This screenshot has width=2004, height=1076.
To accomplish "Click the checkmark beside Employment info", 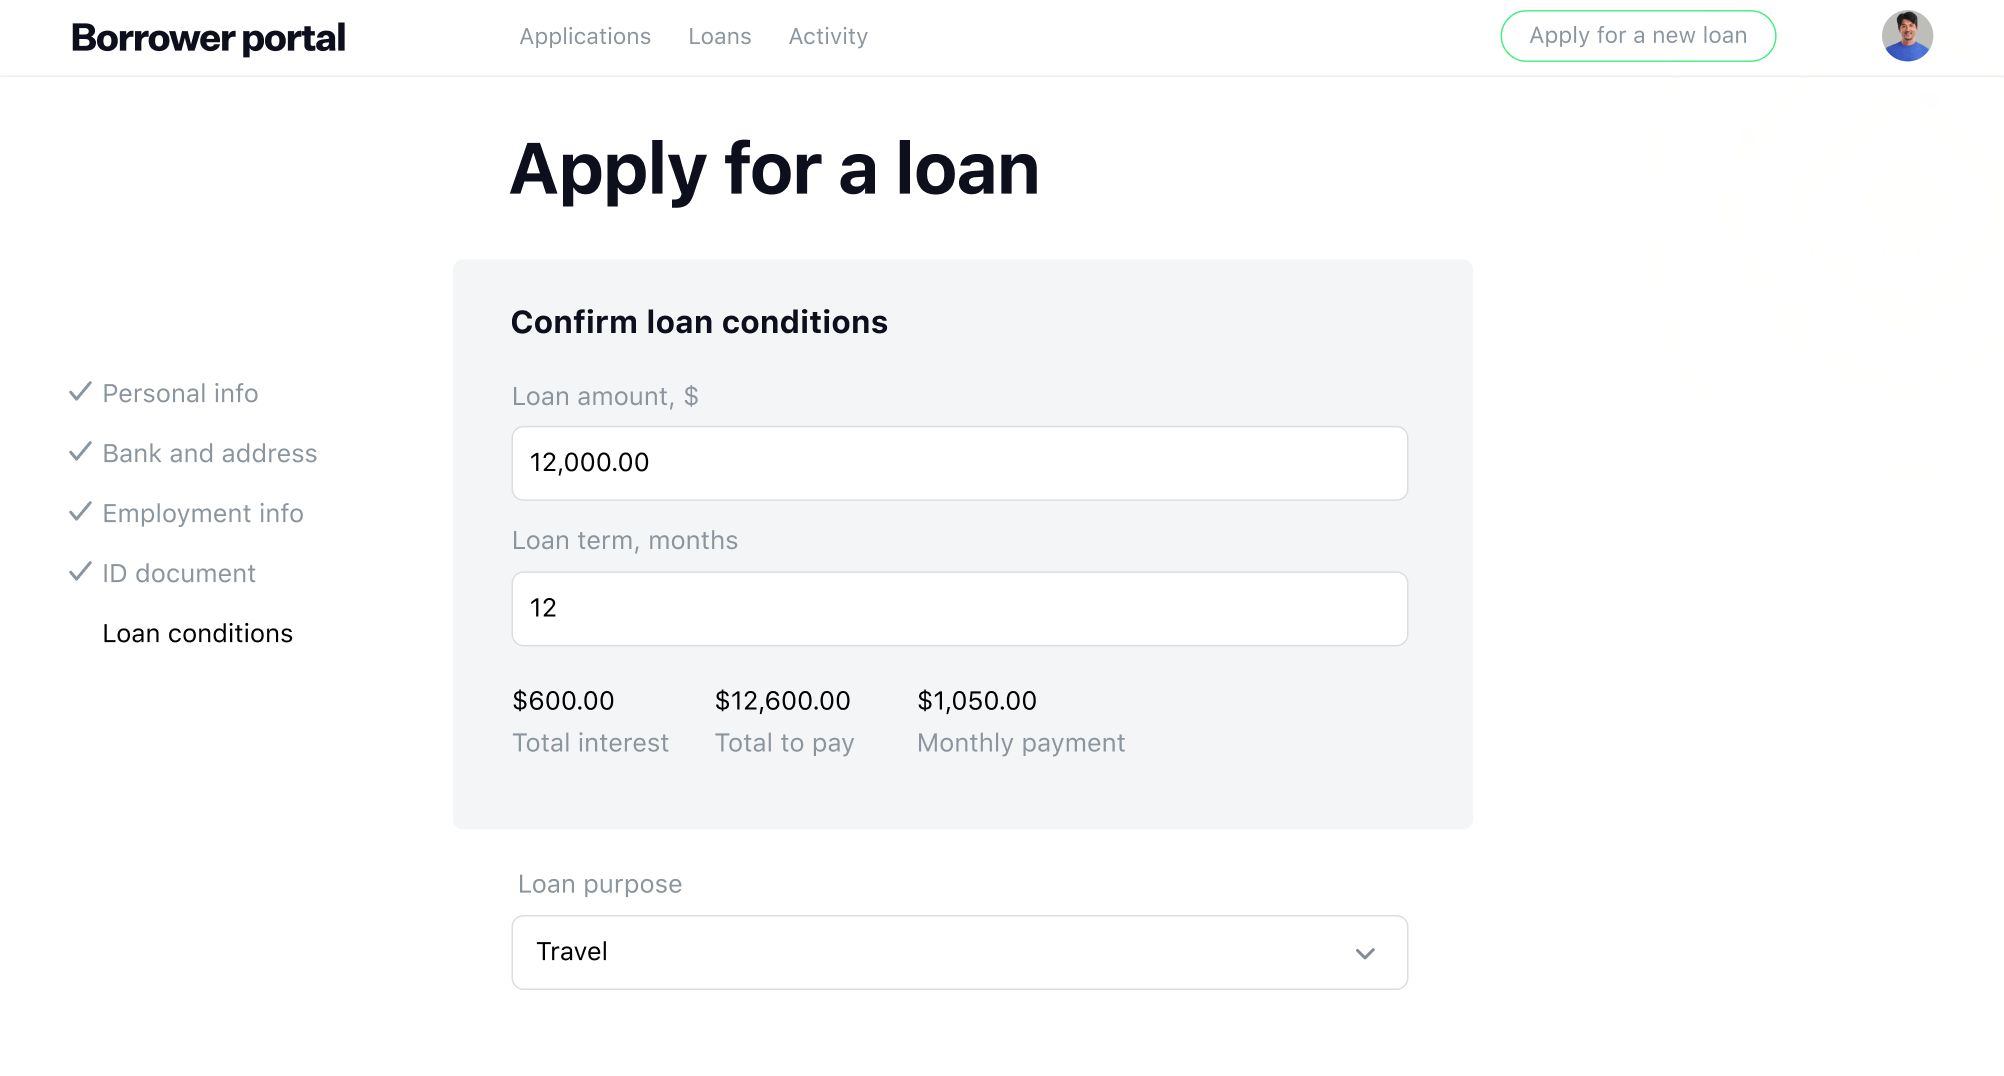I will (81, 512).
